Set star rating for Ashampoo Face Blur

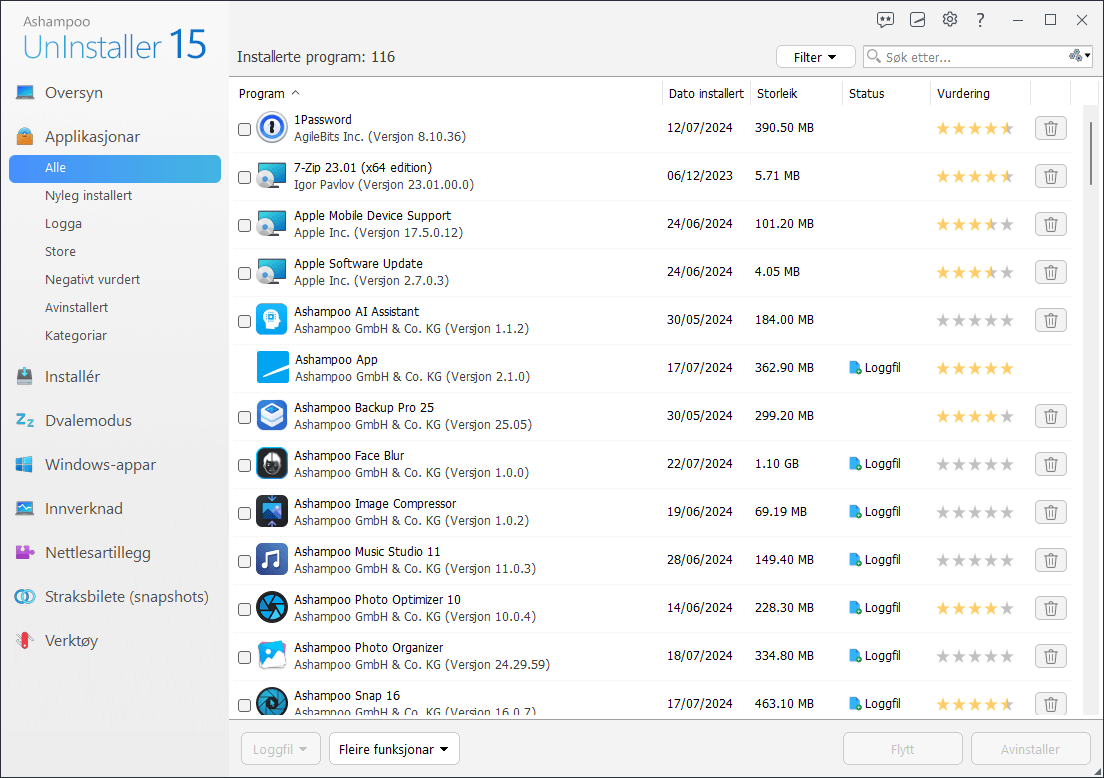click(974, 464)
